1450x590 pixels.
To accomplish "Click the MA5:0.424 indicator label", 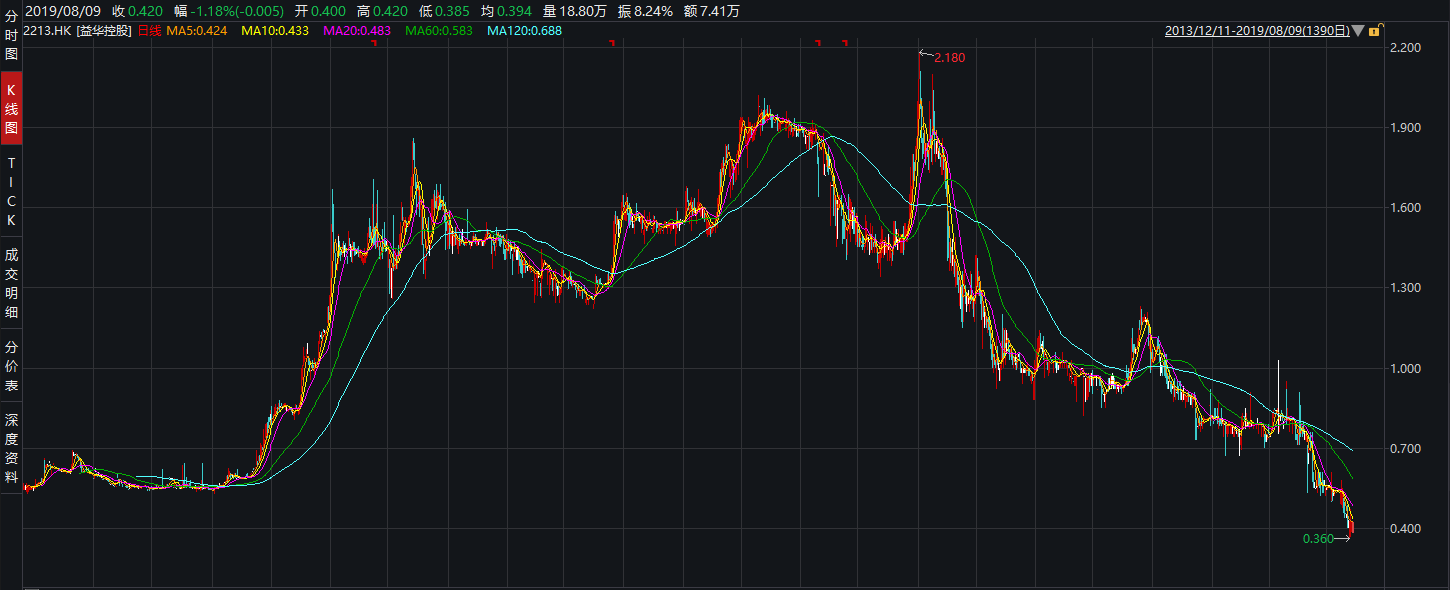I will click(197, 31).
